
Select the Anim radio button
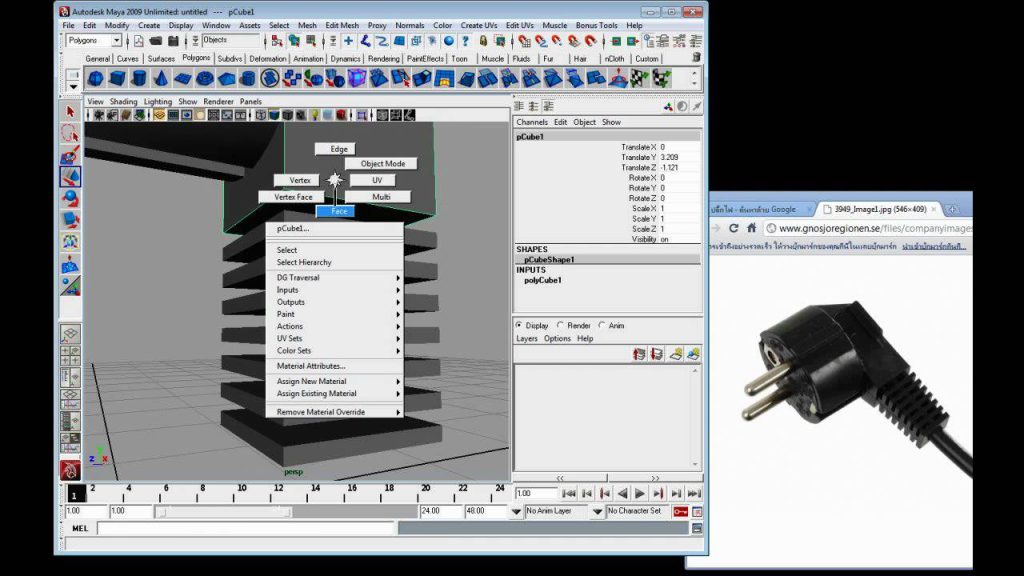602,325
